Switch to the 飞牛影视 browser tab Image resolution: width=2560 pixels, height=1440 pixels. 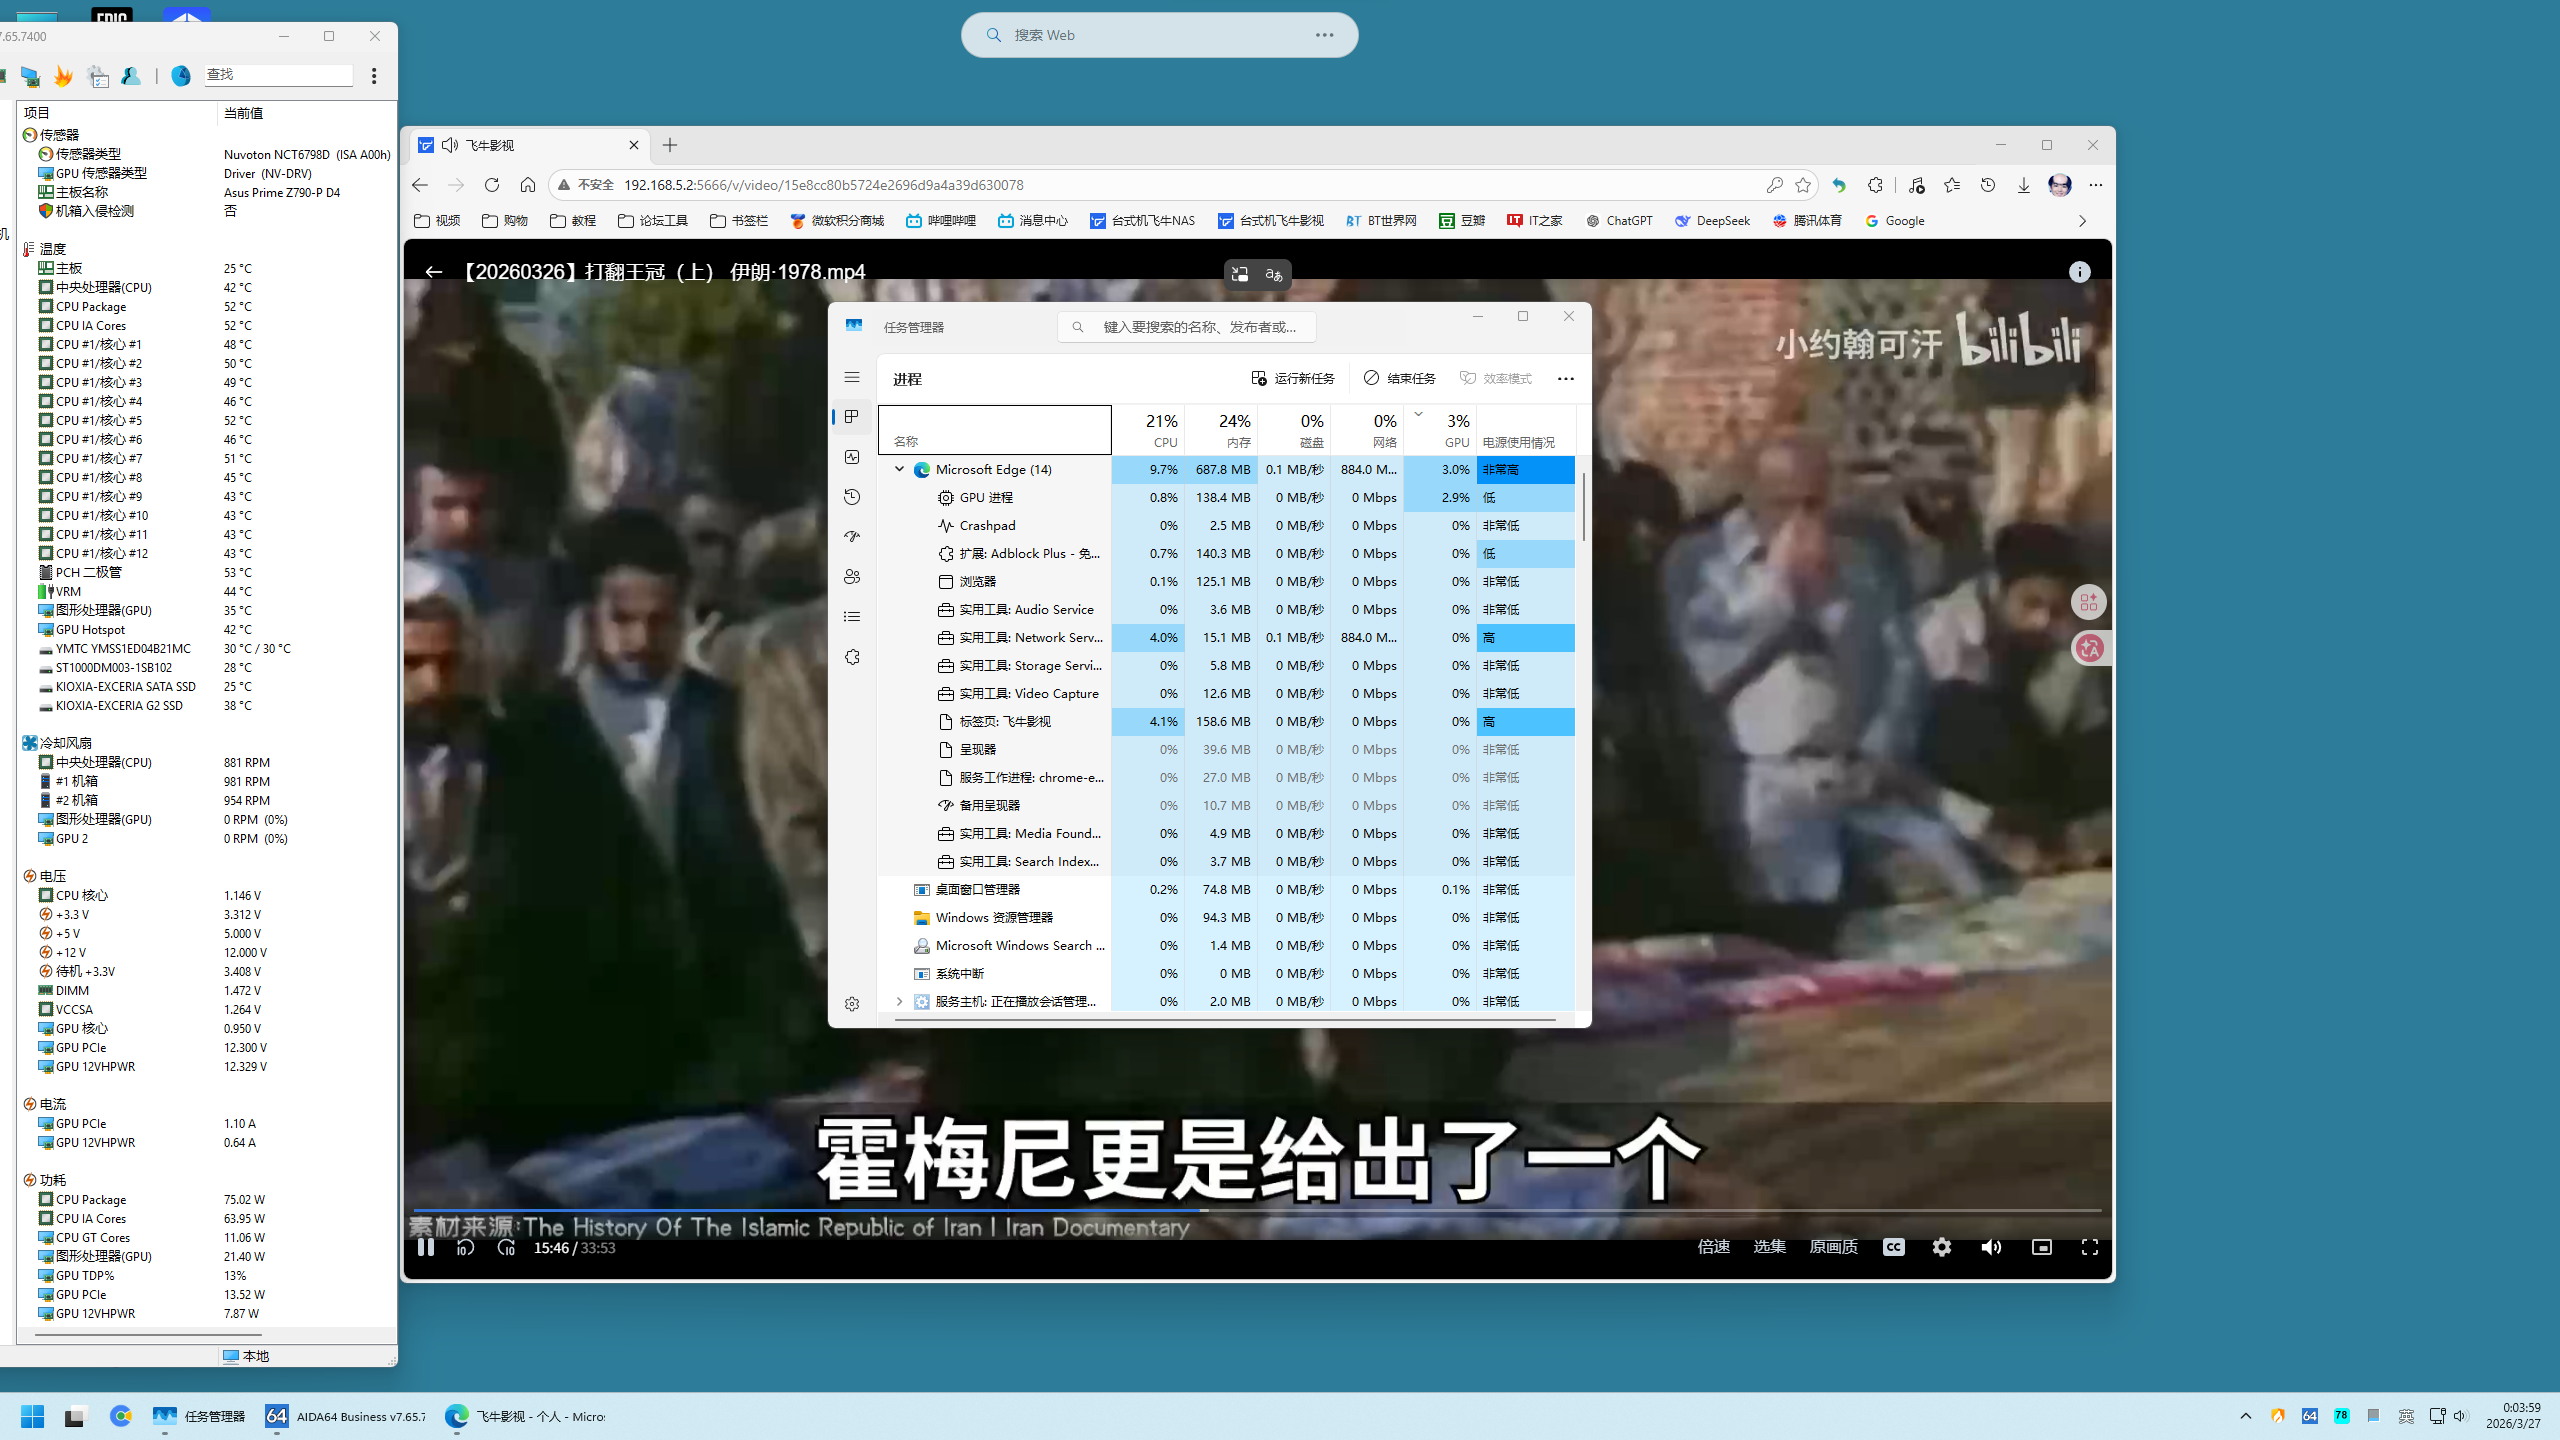pyautogui.click(x=520, y=145)
